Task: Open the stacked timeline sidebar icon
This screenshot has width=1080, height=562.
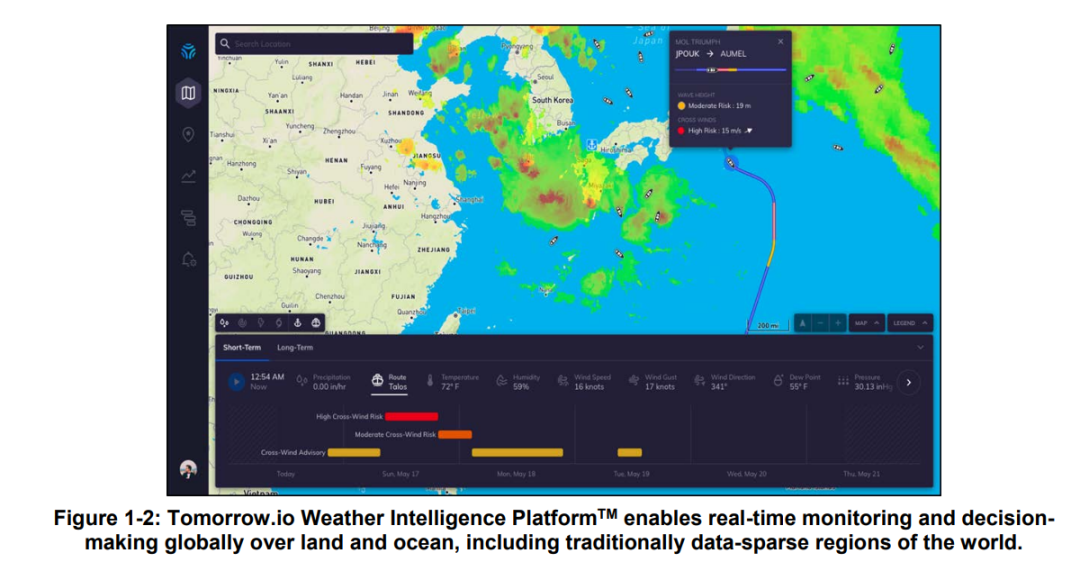Action: [188, 218]
